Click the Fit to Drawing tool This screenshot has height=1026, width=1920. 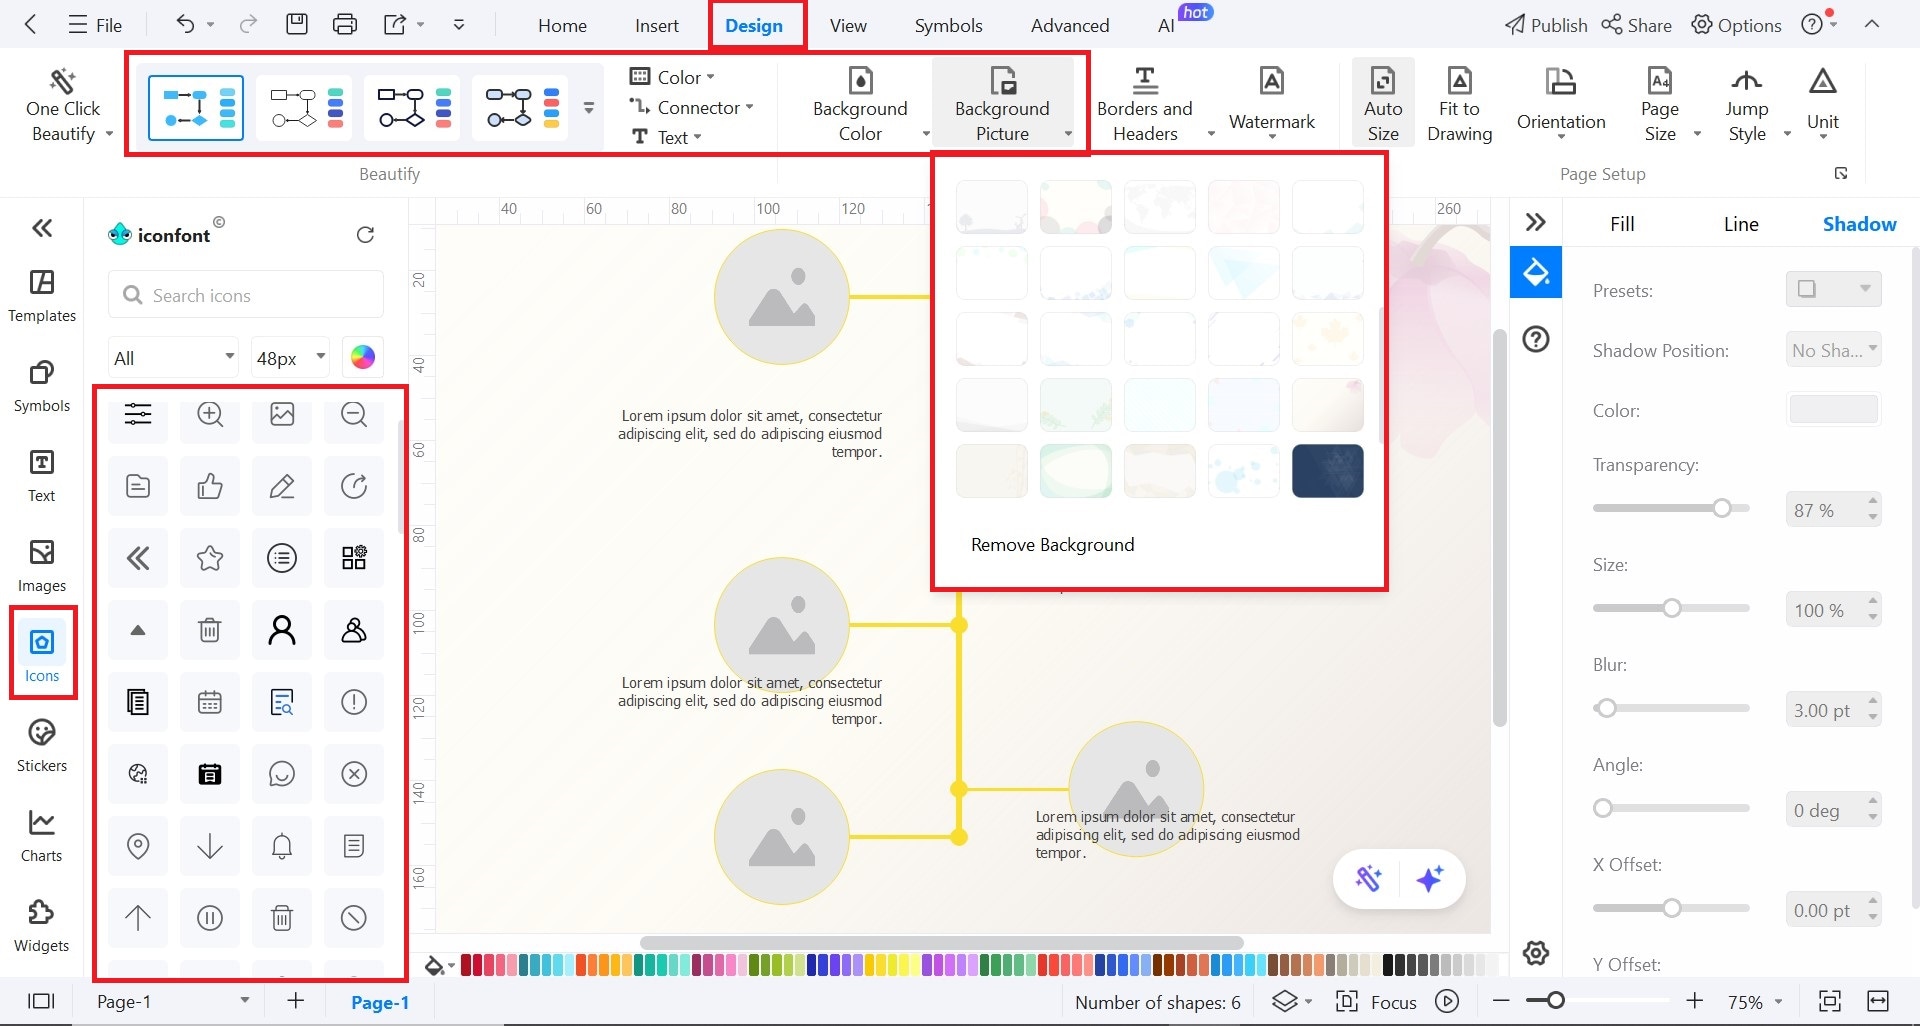coord(1459,104)
